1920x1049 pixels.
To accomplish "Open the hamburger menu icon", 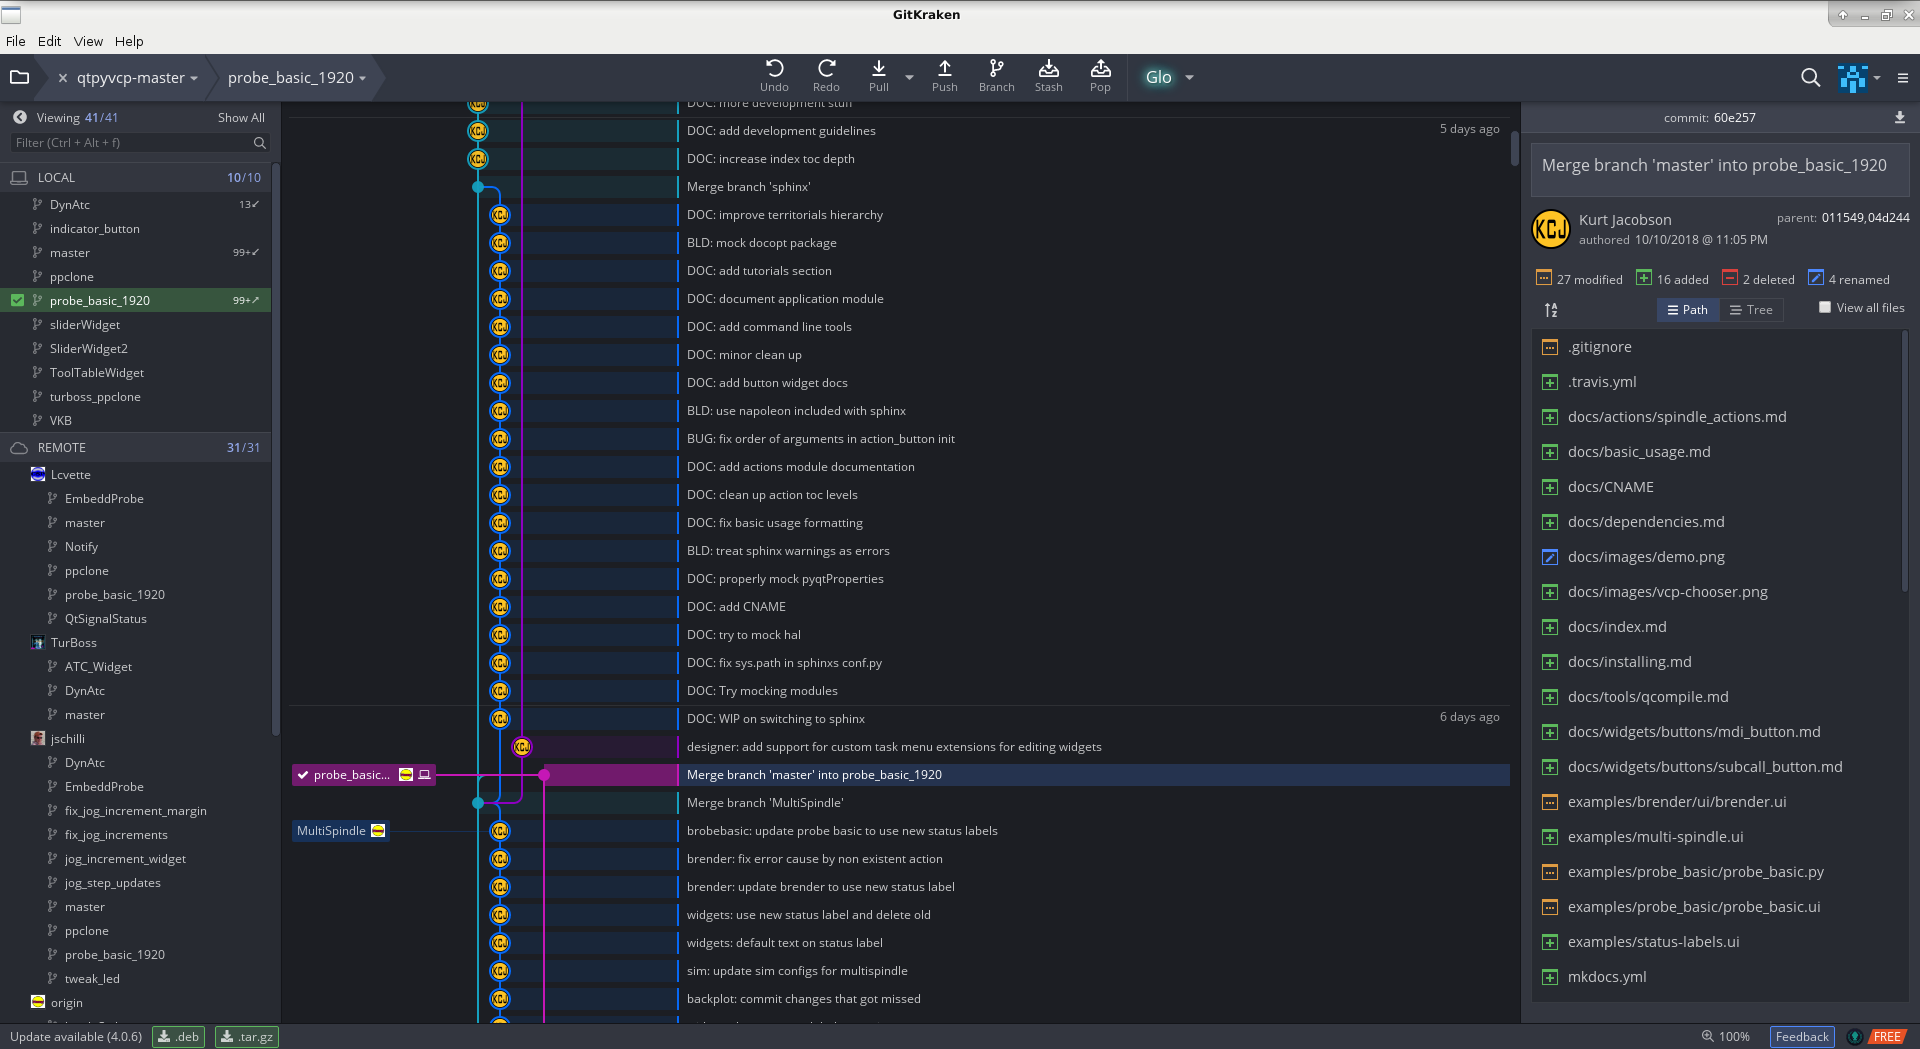I will coord(1902,77).
